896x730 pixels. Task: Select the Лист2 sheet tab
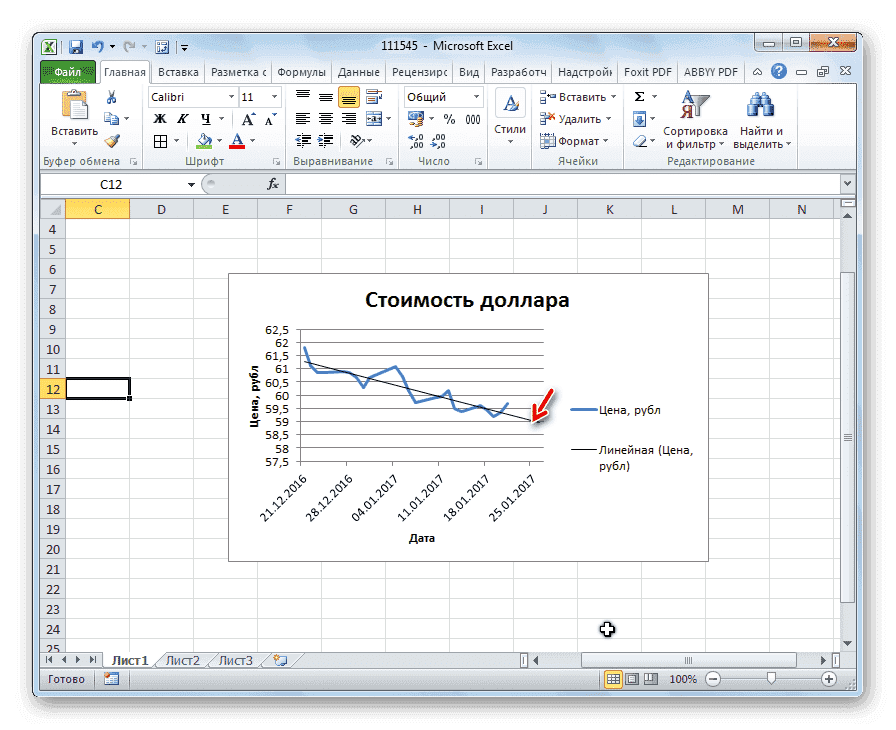[182, 660]
